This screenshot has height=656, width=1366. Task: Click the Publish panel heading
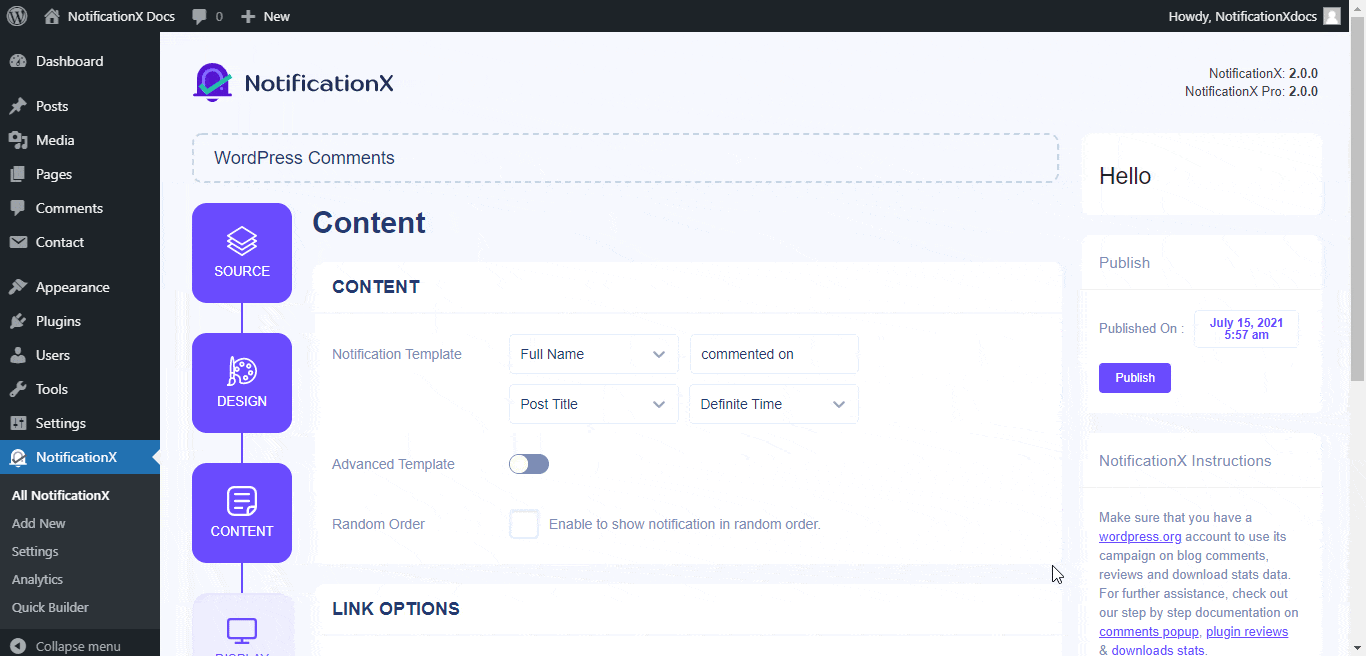click(x=1124, y=263)
